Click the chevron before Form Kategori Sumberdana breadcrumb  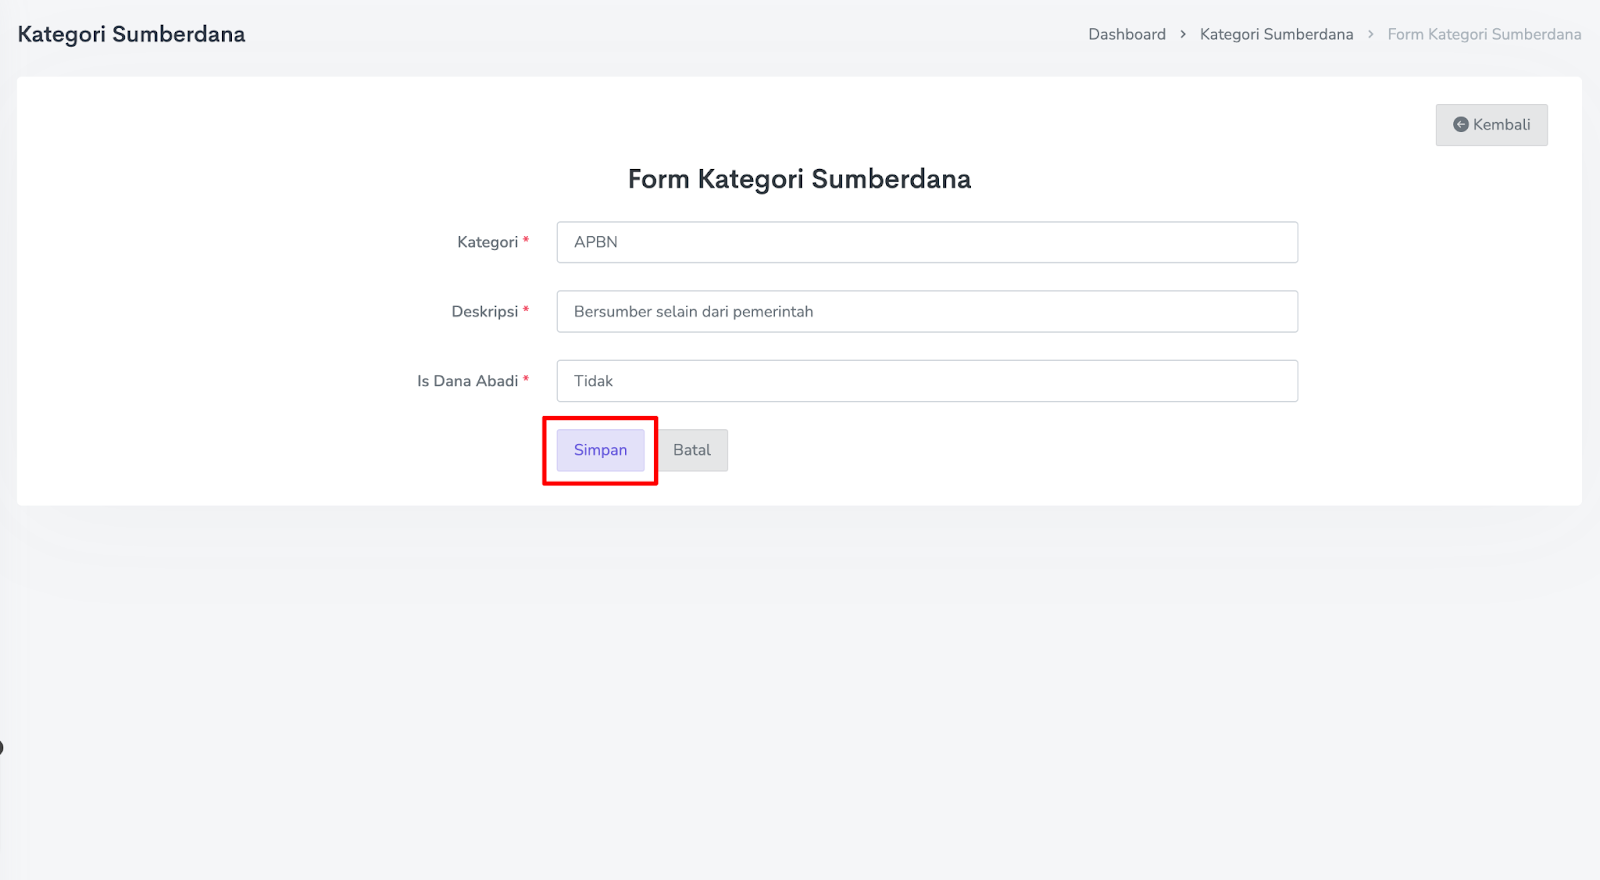click(1371, 34)
